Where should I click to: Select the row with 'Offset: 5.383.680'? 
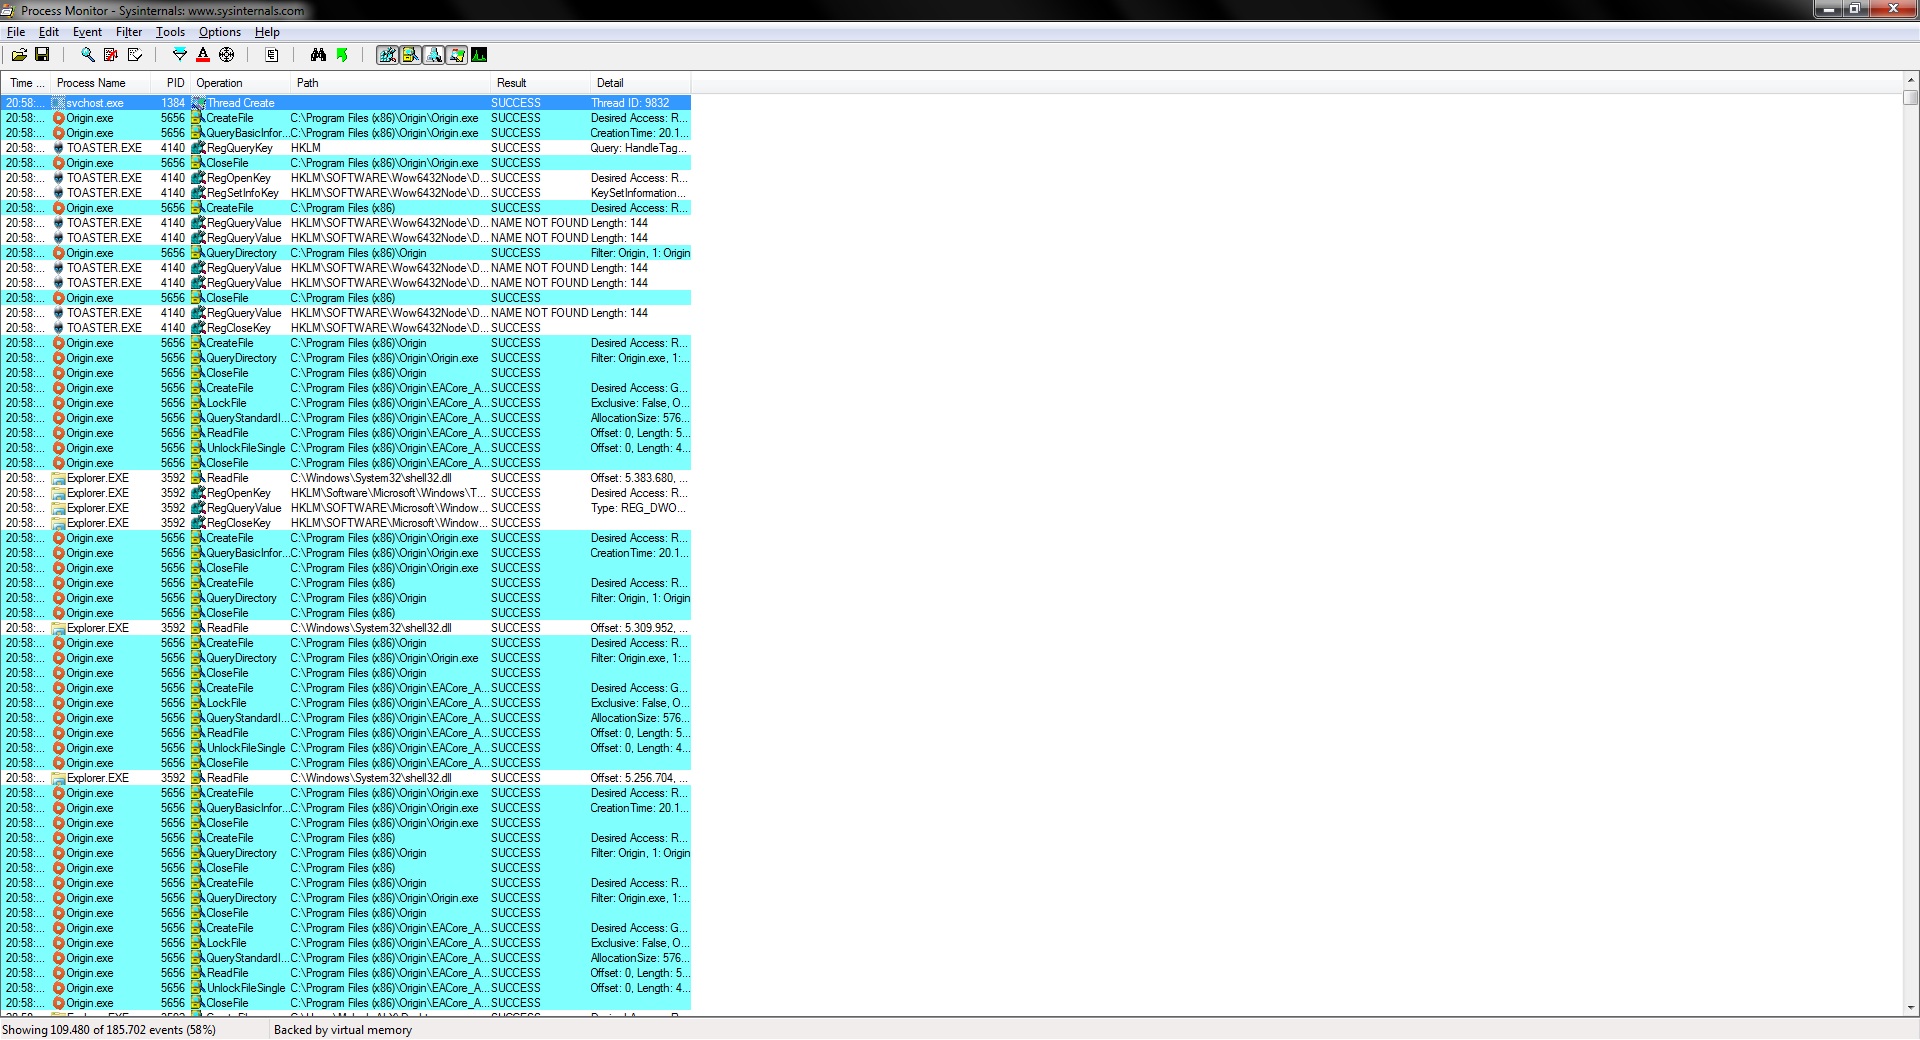pyautogui.click(x=346, y=478)
